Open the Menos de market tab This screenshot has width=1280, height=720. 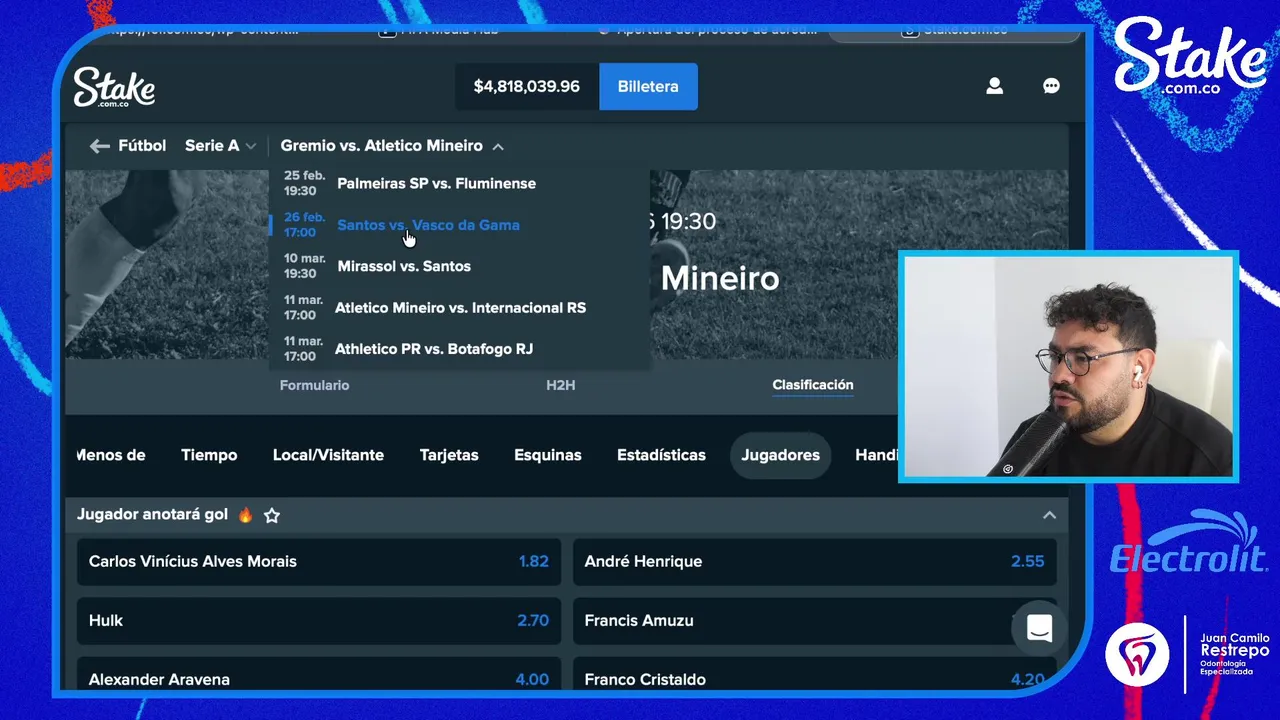[x=111, y=455]
